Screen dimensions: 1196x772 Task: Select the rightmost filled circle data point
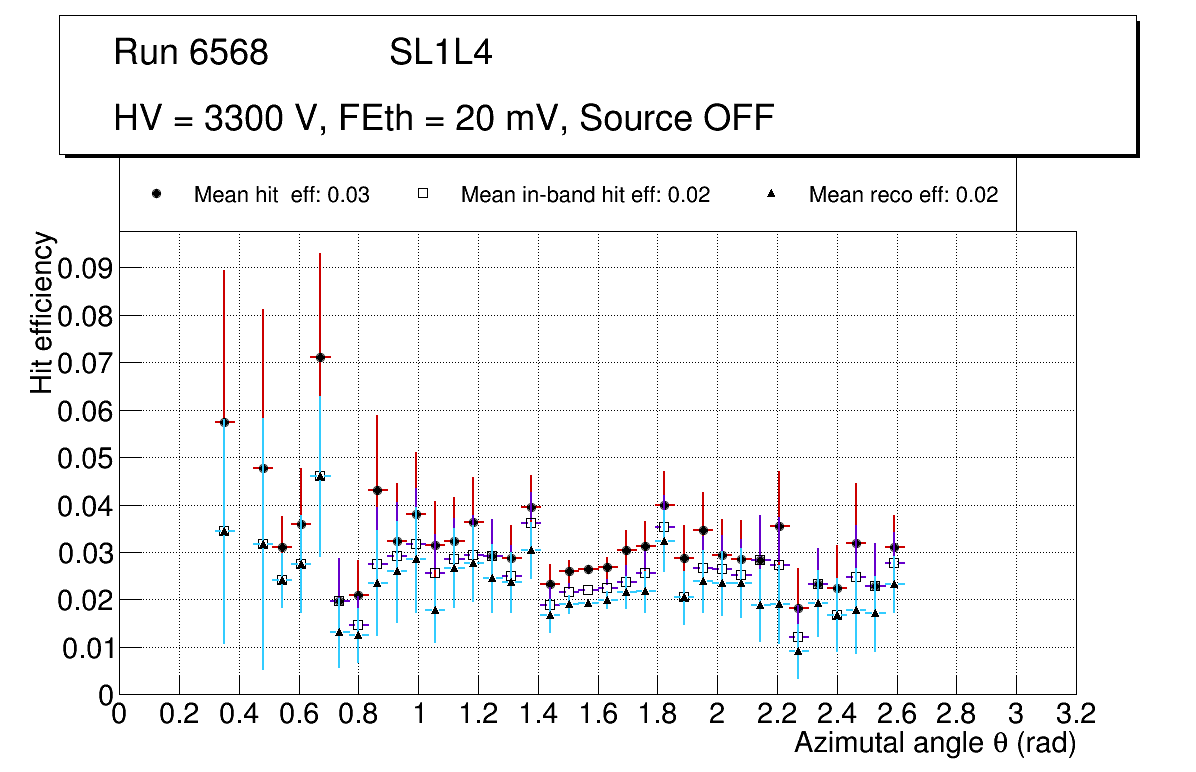coord(894,547)
